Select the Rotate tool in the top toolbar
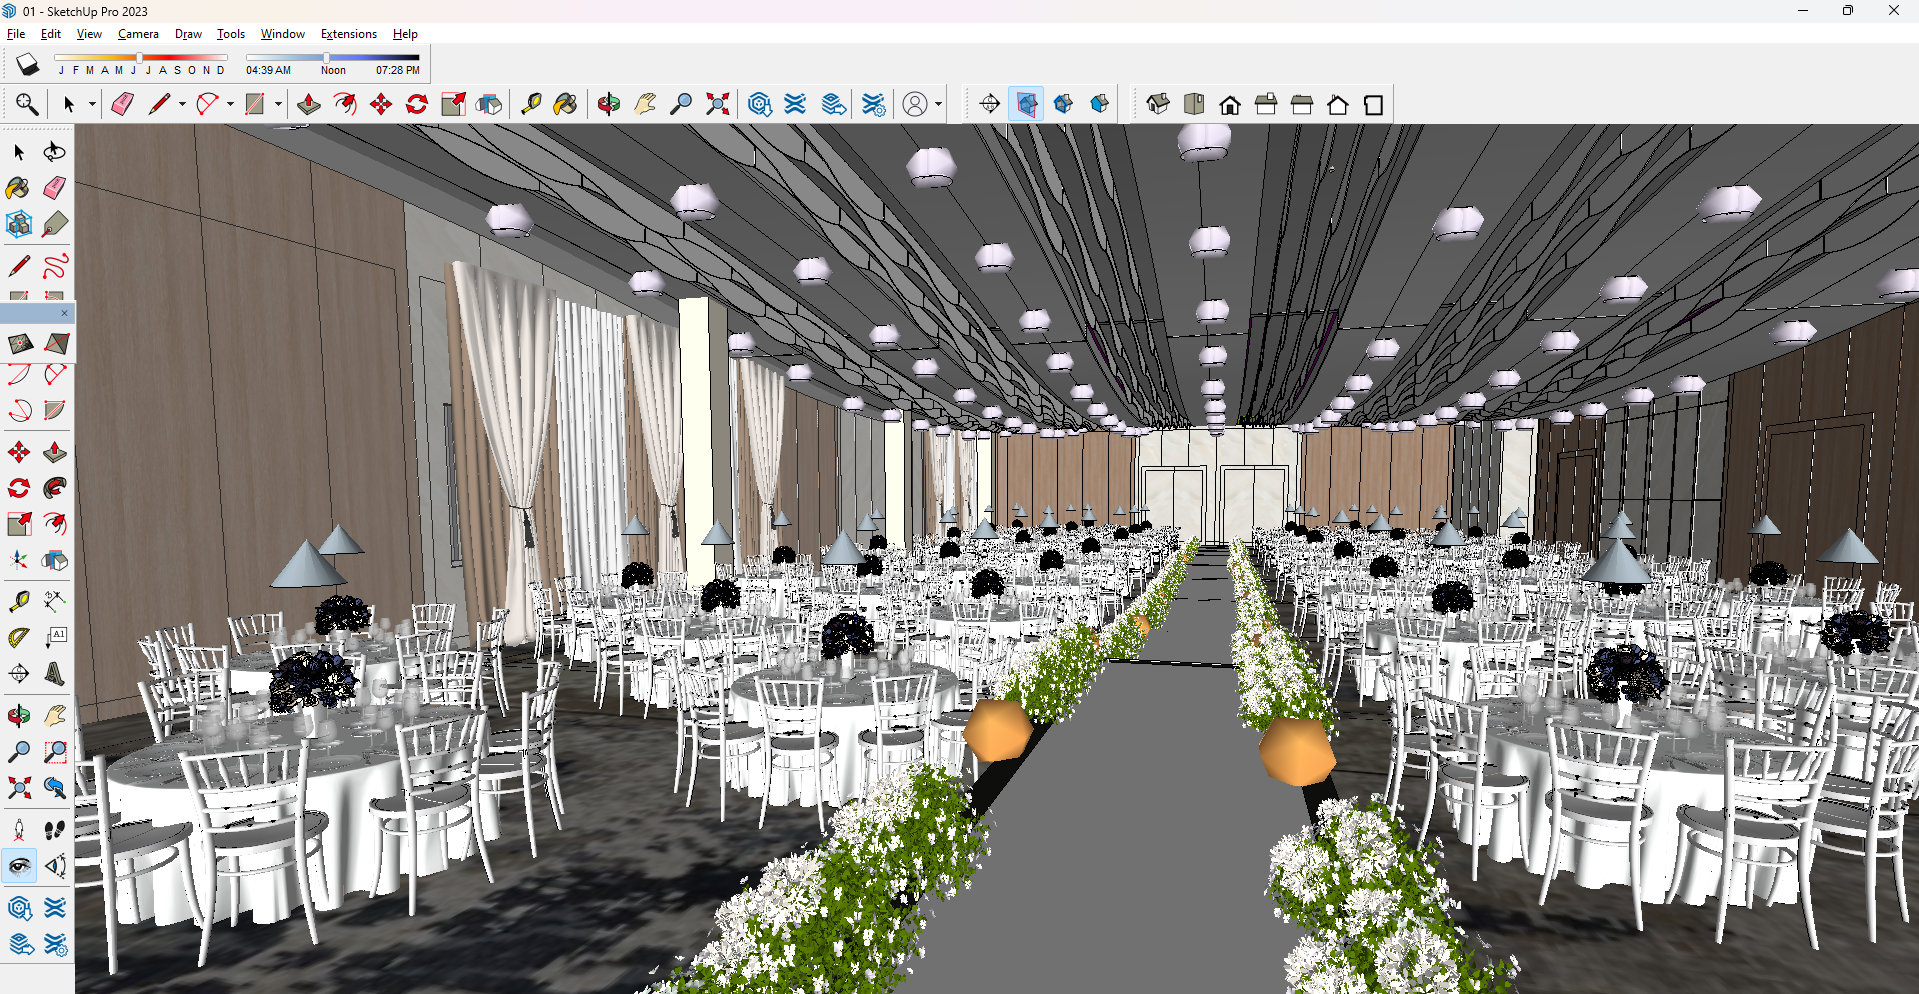 pos(417,104)
